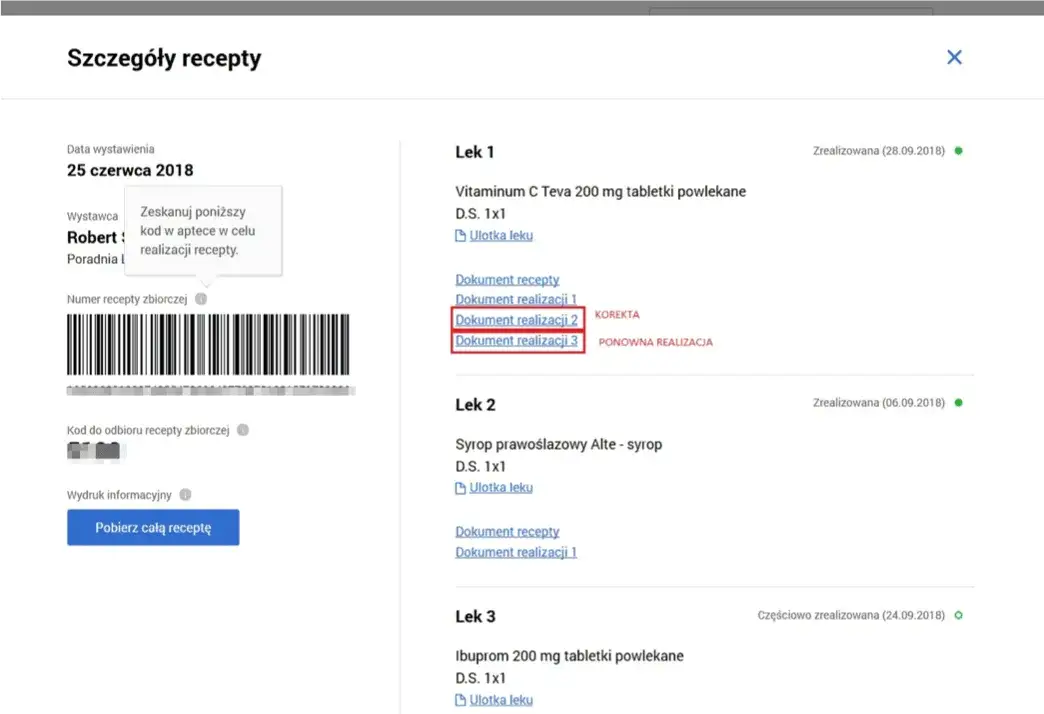Screen dimensions: 1044x714
Task: Open the Ulotka leku link for Ibuprom
Action: [501, 699]
